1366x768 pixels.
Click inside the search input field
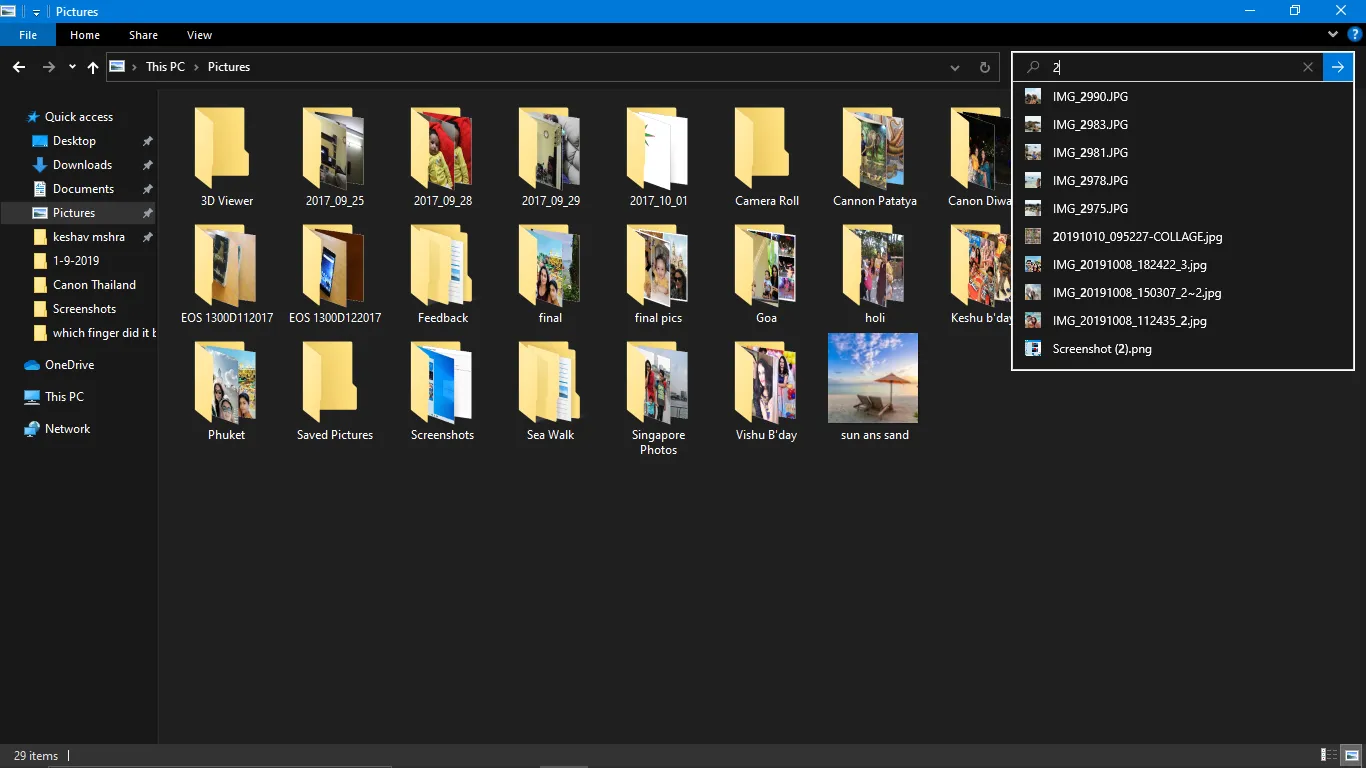pos(1170,67)
